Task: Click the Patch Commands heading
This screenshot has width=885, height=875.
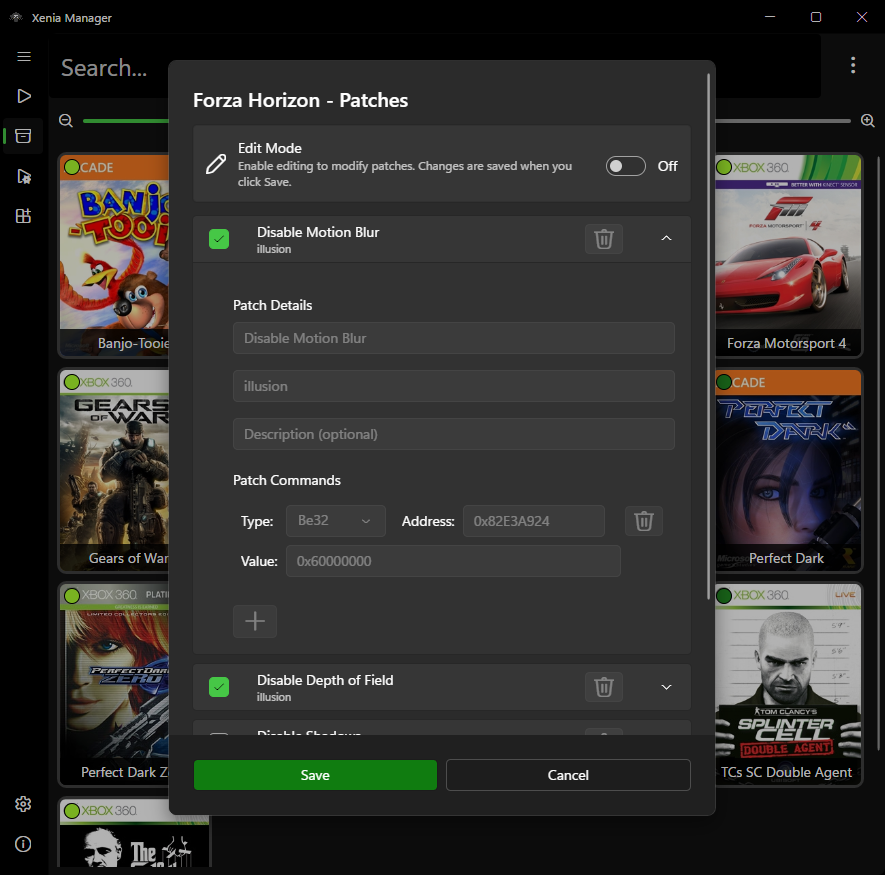Action: tap(287, 480)
